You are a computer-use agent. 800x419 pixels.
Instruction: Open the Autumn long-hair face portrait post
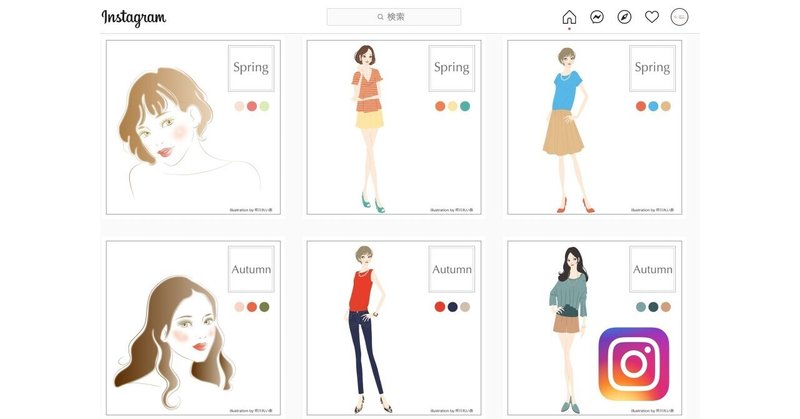tap(193, 328)
